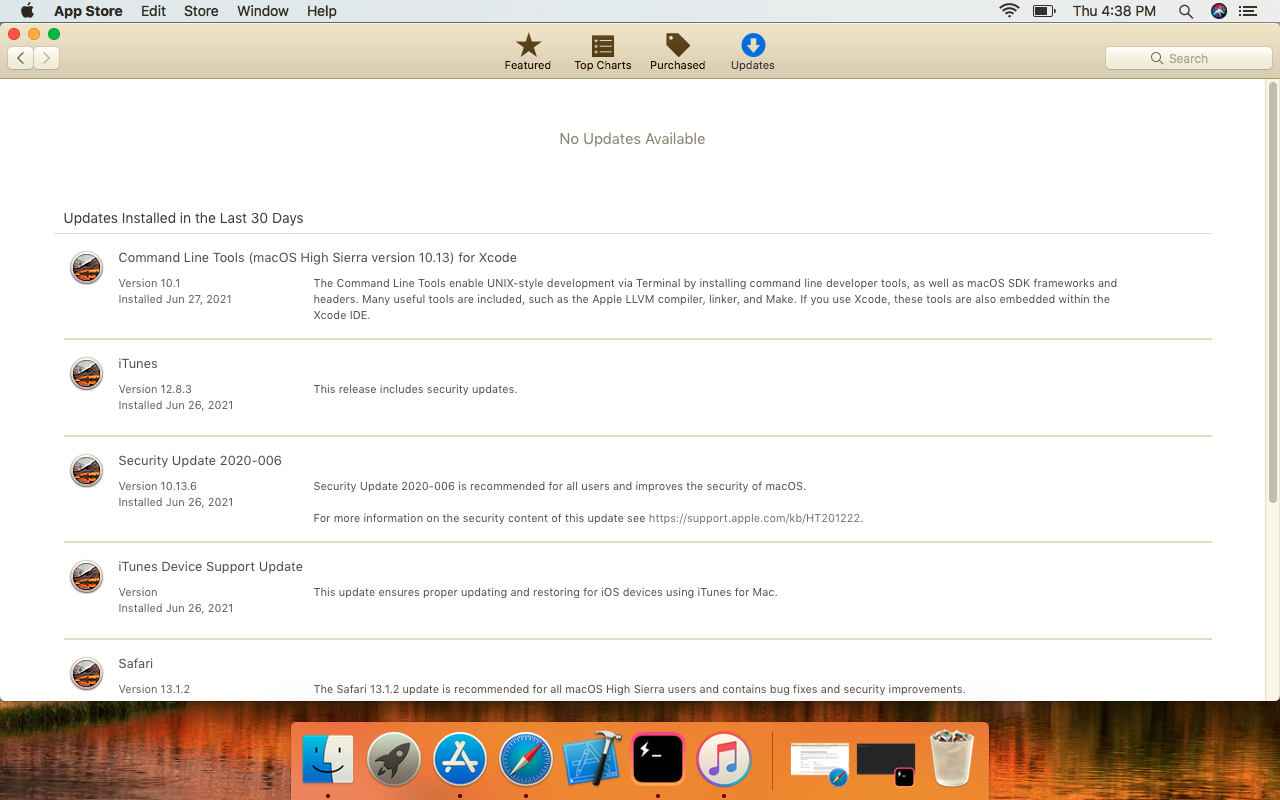Click the iOS devices updating and restoring description
1280x800 pixels.
click(545, 592)
